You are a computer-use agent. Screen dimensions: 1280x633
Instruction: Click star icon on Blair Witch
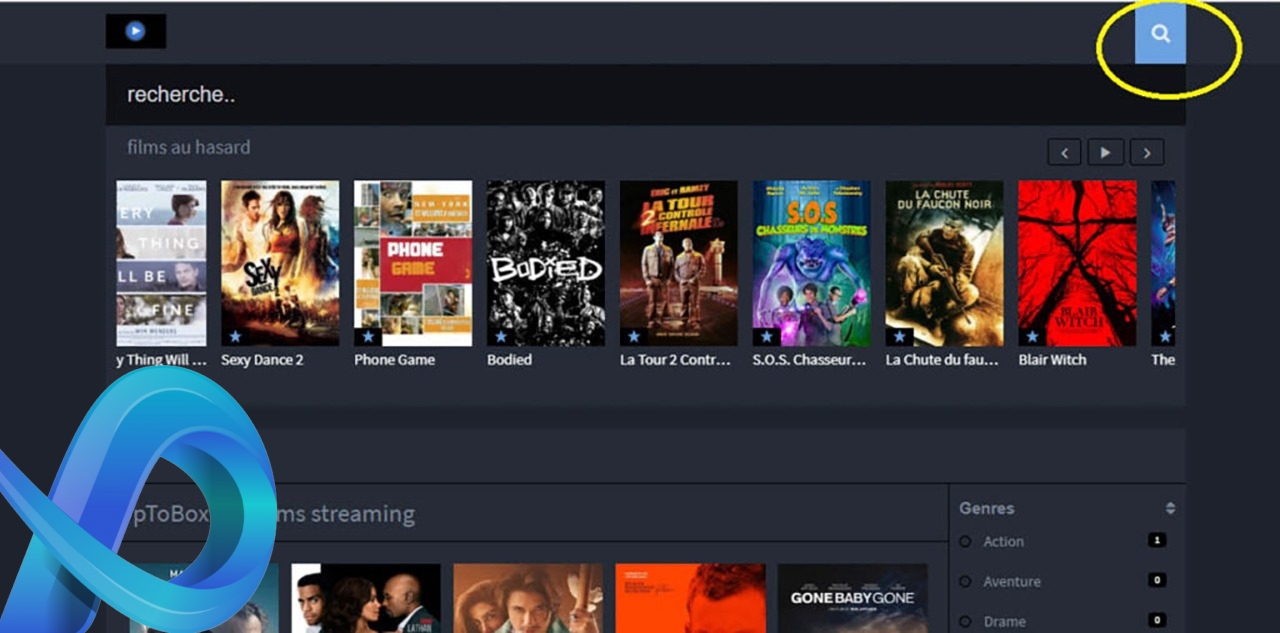tap(1032, 336)
